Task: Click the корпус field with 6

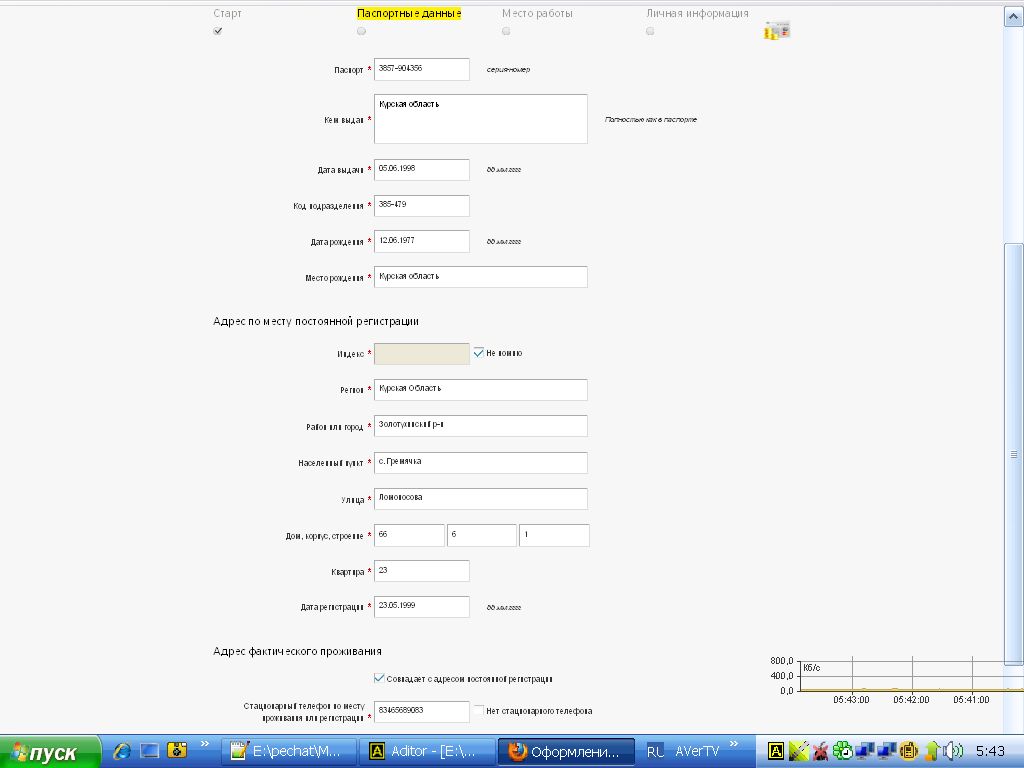Action: click(481, 535)
